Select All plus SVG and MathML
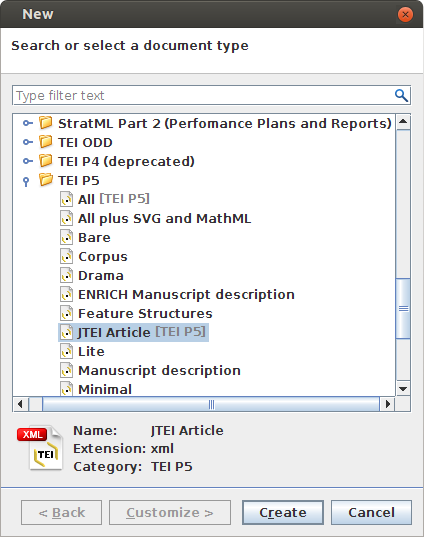This screenshot has height=537, width=424. 164,218
